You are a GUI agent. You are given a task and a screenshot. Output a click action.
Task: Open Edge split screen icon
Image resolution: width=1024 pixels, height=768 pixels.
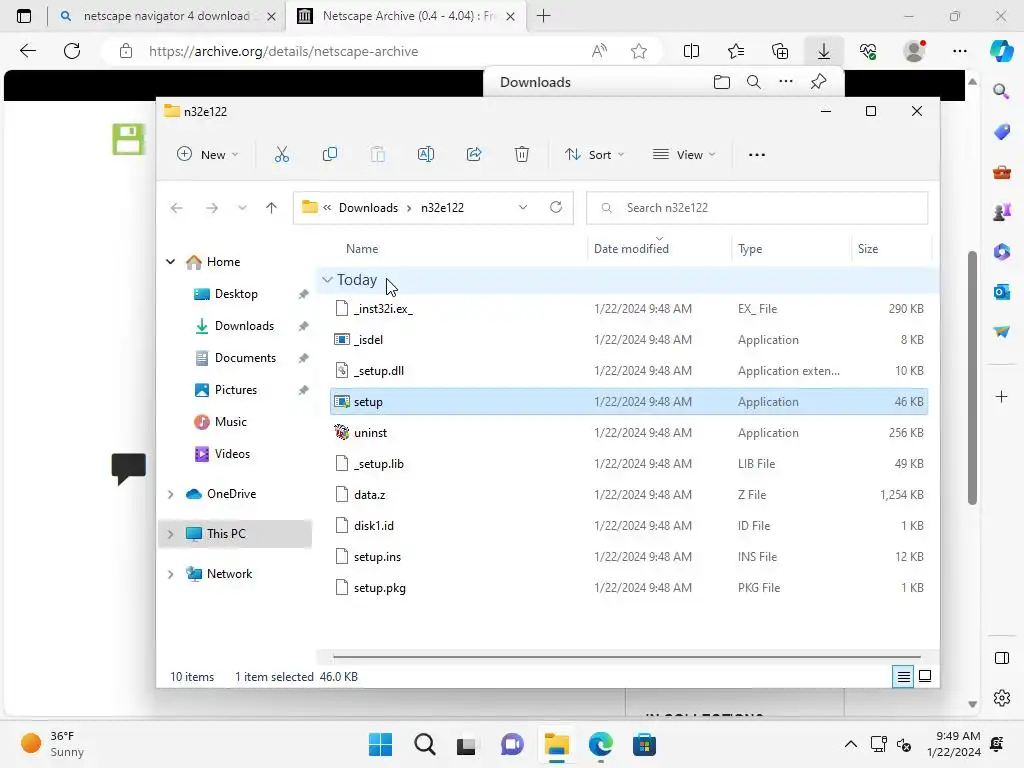pyautogui.click(x=691, y=52)
